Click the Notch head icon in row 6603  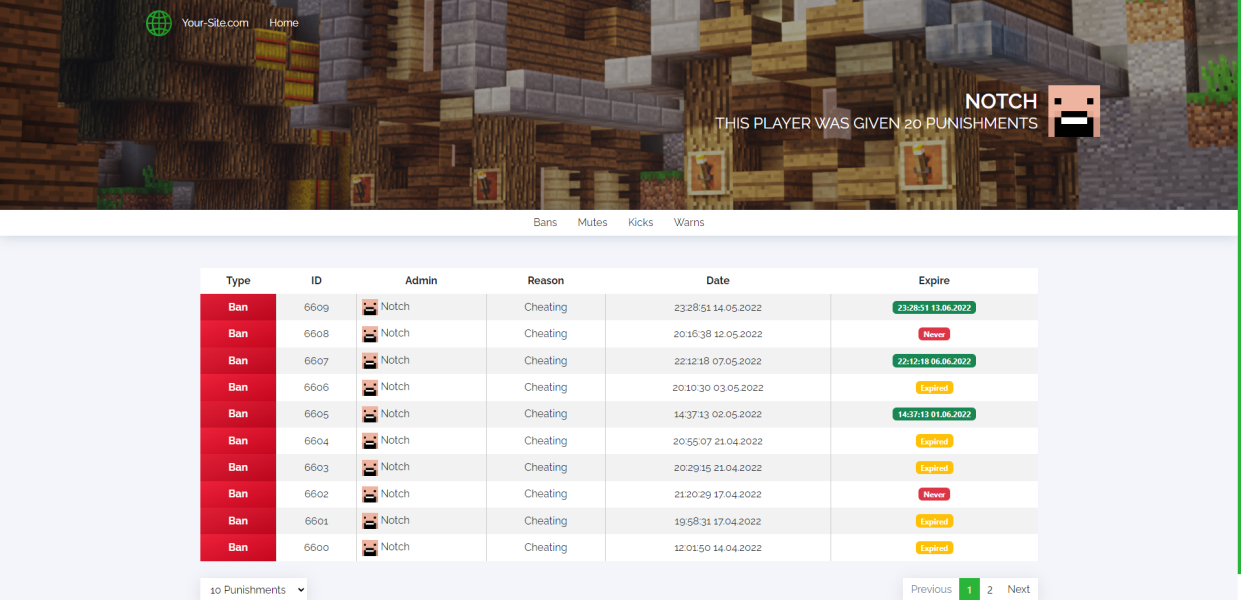tap(370, 467)
